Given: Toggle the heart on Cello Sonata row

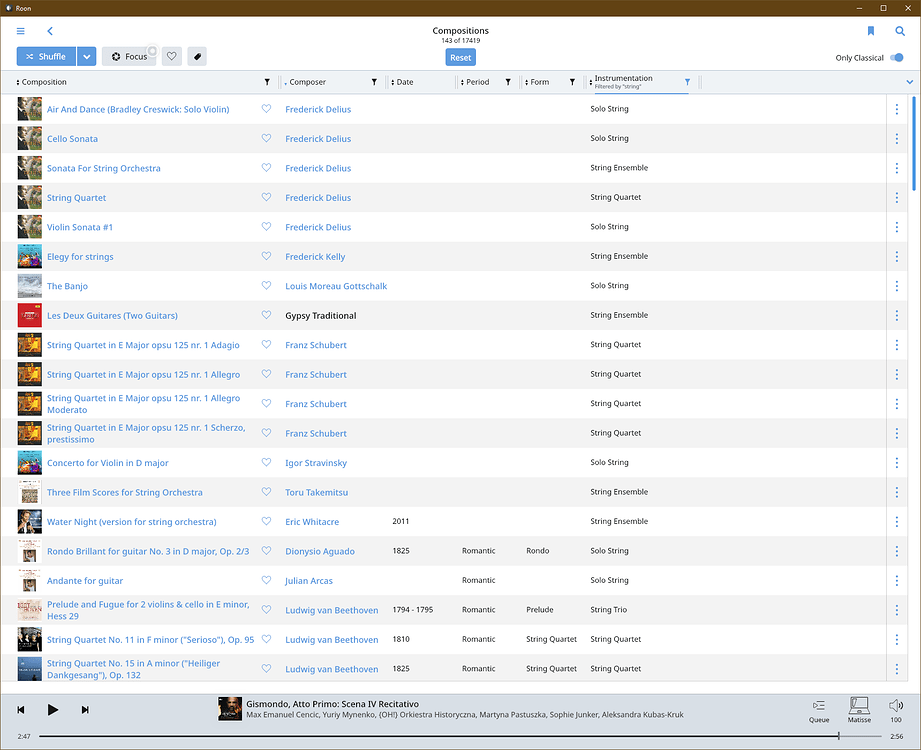Looking at the screenshot, I should coord(266,138).
